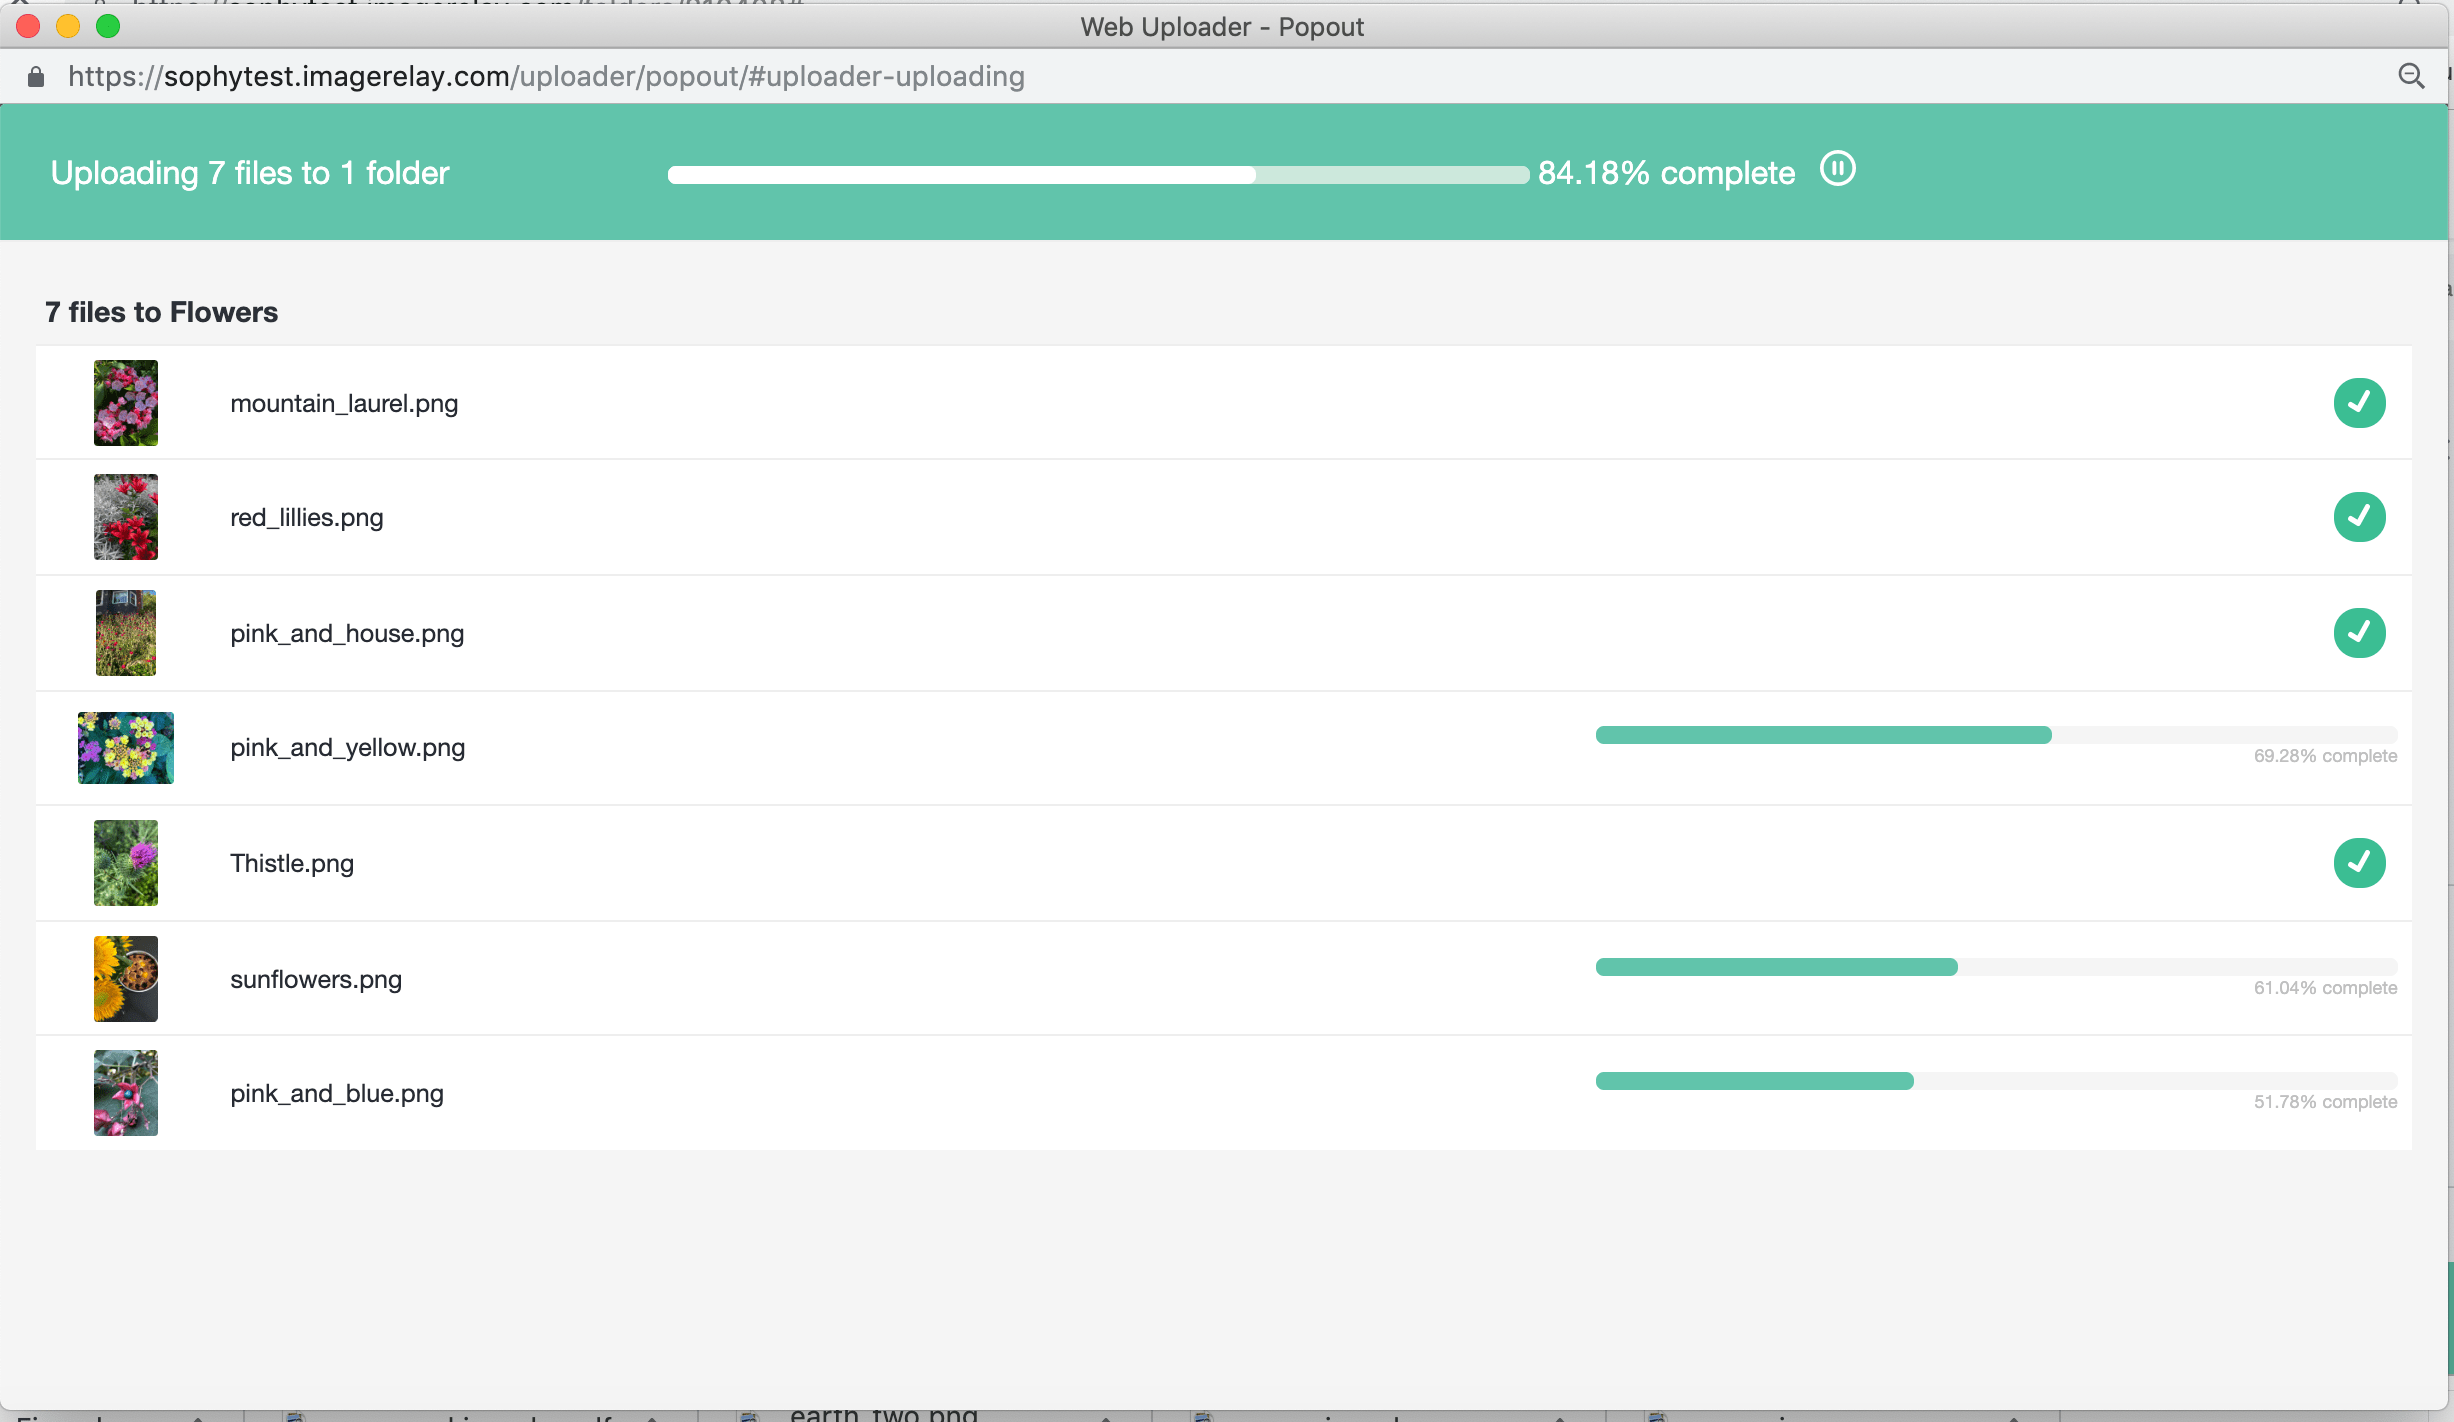
Task: Click the sunflowers.png thumbnail
Action: pos(126,979)
